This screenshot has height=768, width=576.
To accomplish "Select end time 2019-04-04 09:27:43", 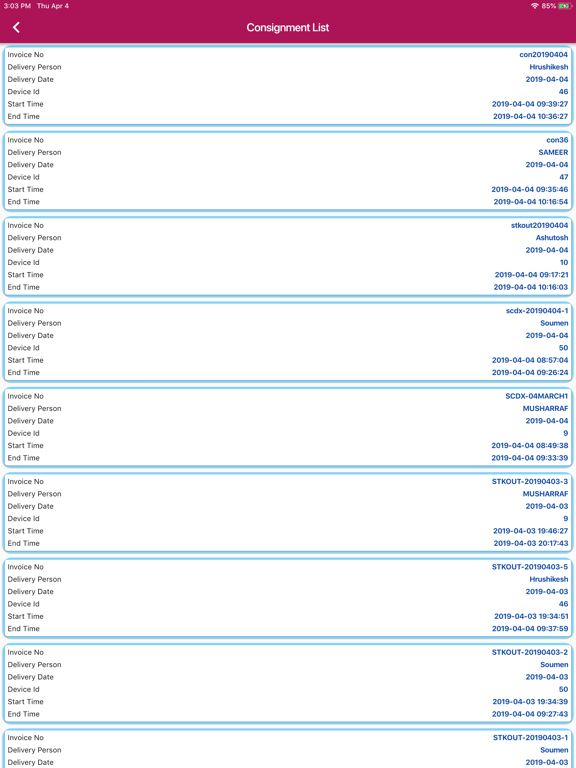I will (530, 714).
